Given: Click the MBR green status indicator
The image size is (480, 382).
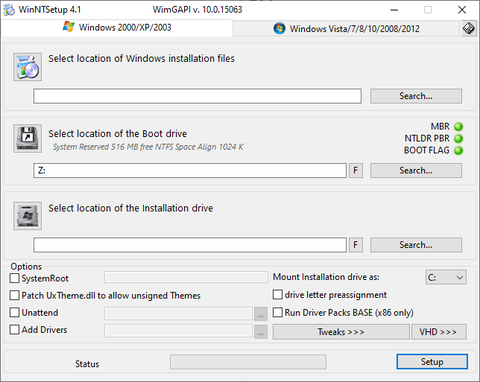Looking at the screenshot, I should 459,127.
